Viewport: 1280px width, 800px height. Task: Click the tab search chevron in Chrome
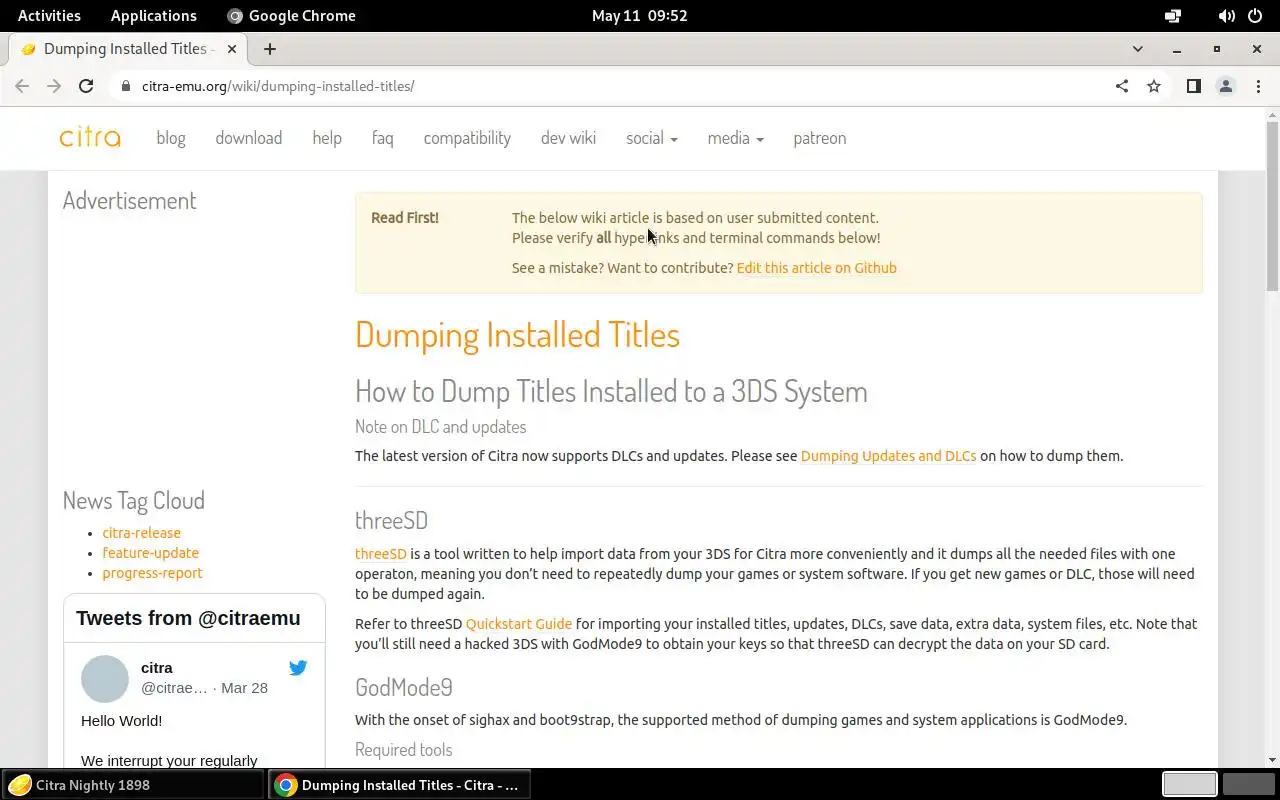(1137, 49)
